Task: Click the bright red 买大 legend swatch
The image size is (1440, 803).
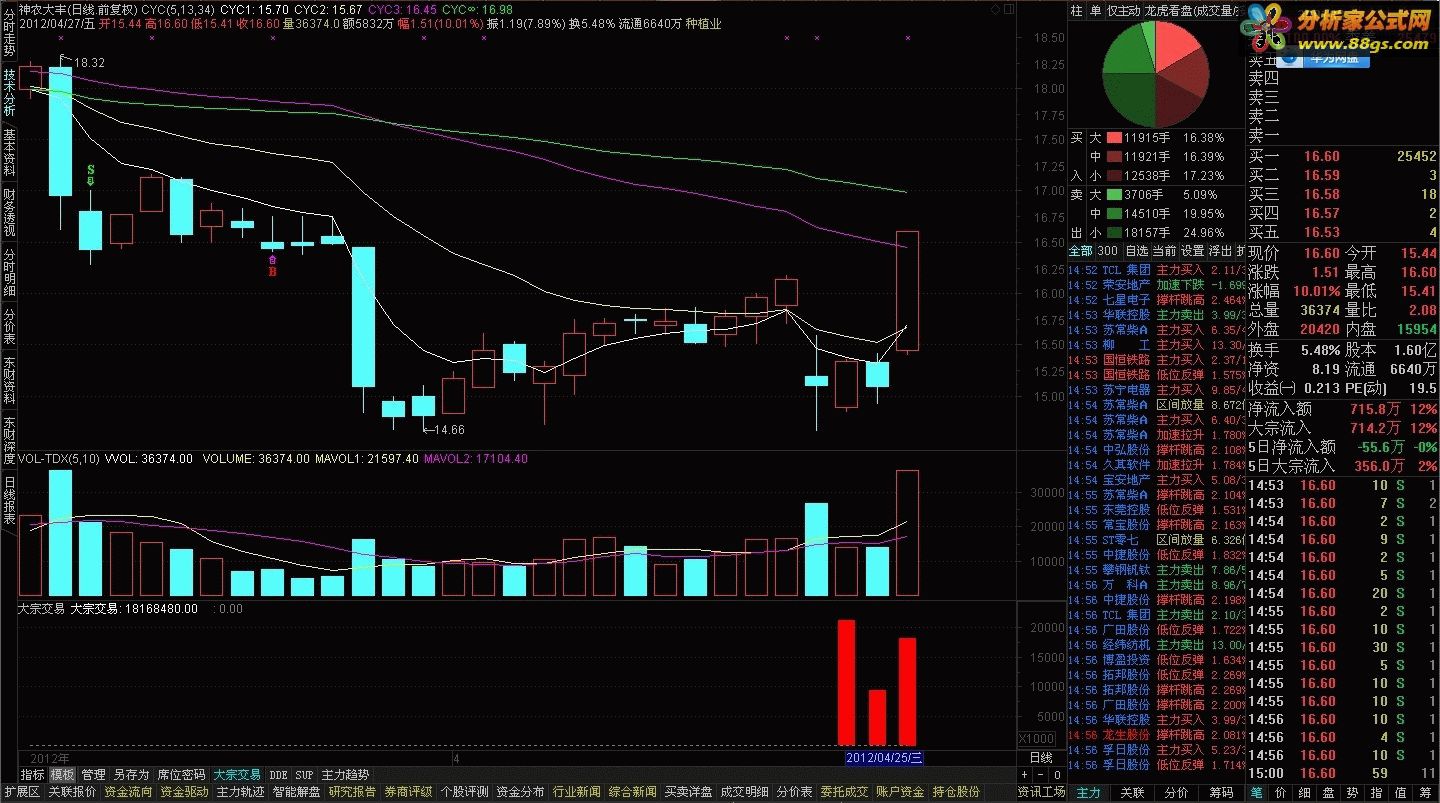Action: click(1112, 138)
